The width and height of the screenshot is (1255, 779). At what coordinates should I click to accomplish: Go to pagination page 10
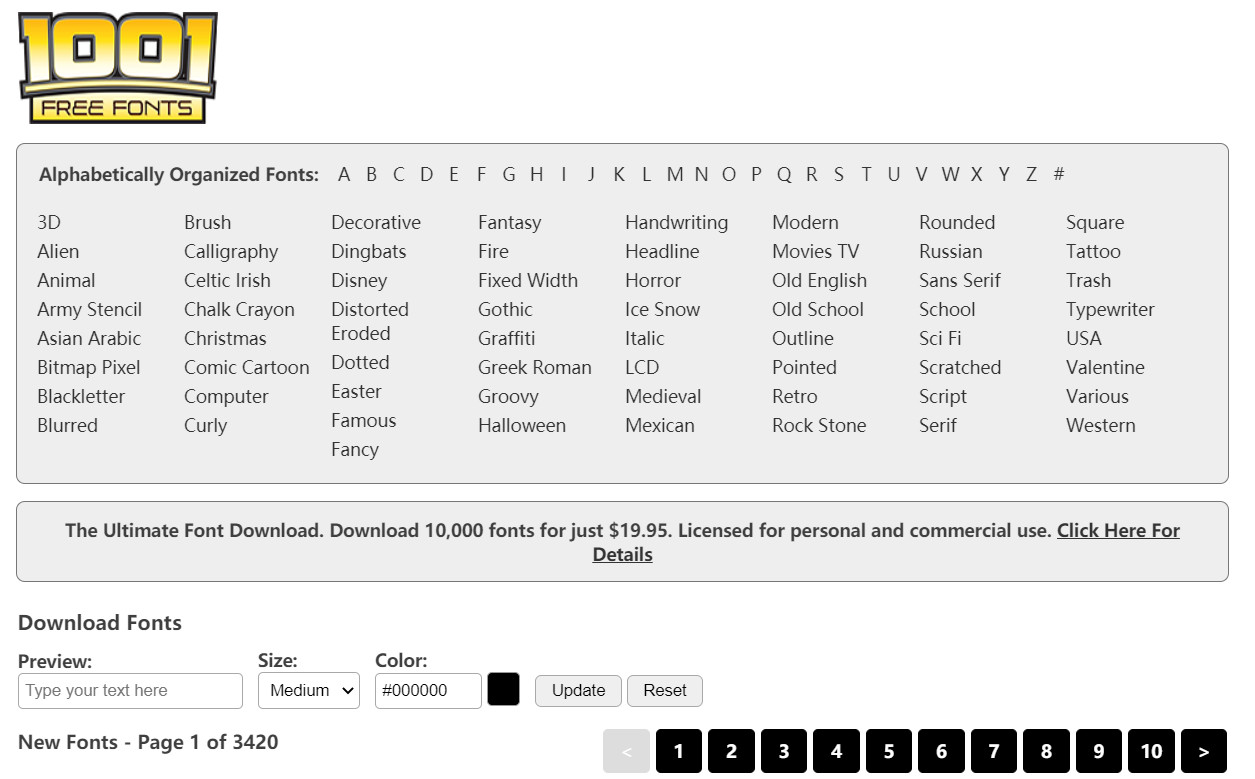tap(1151, 751)
